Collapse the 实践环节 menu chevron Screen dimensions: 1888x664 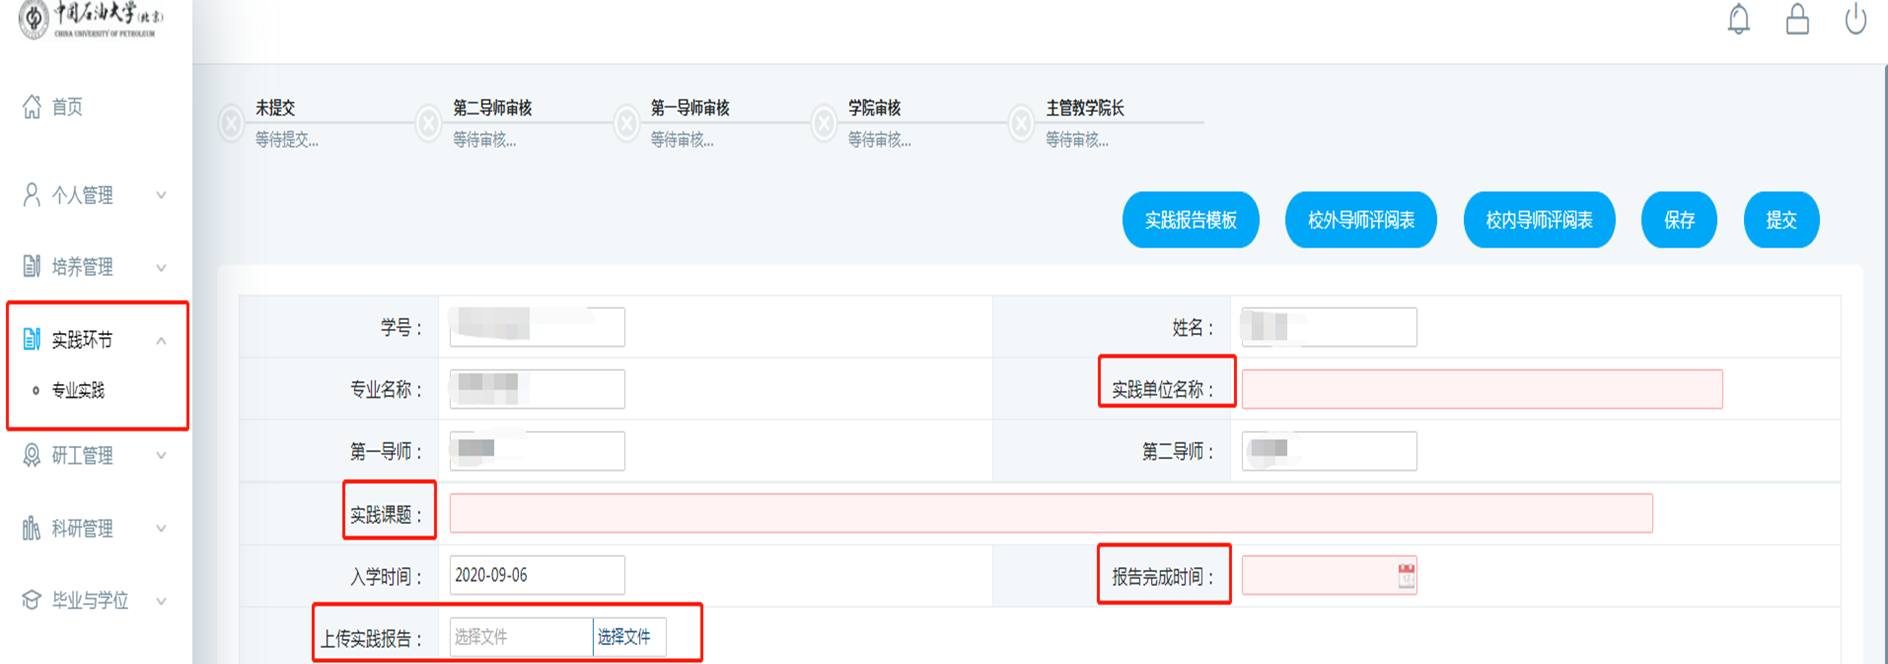[x=161, y=341]
